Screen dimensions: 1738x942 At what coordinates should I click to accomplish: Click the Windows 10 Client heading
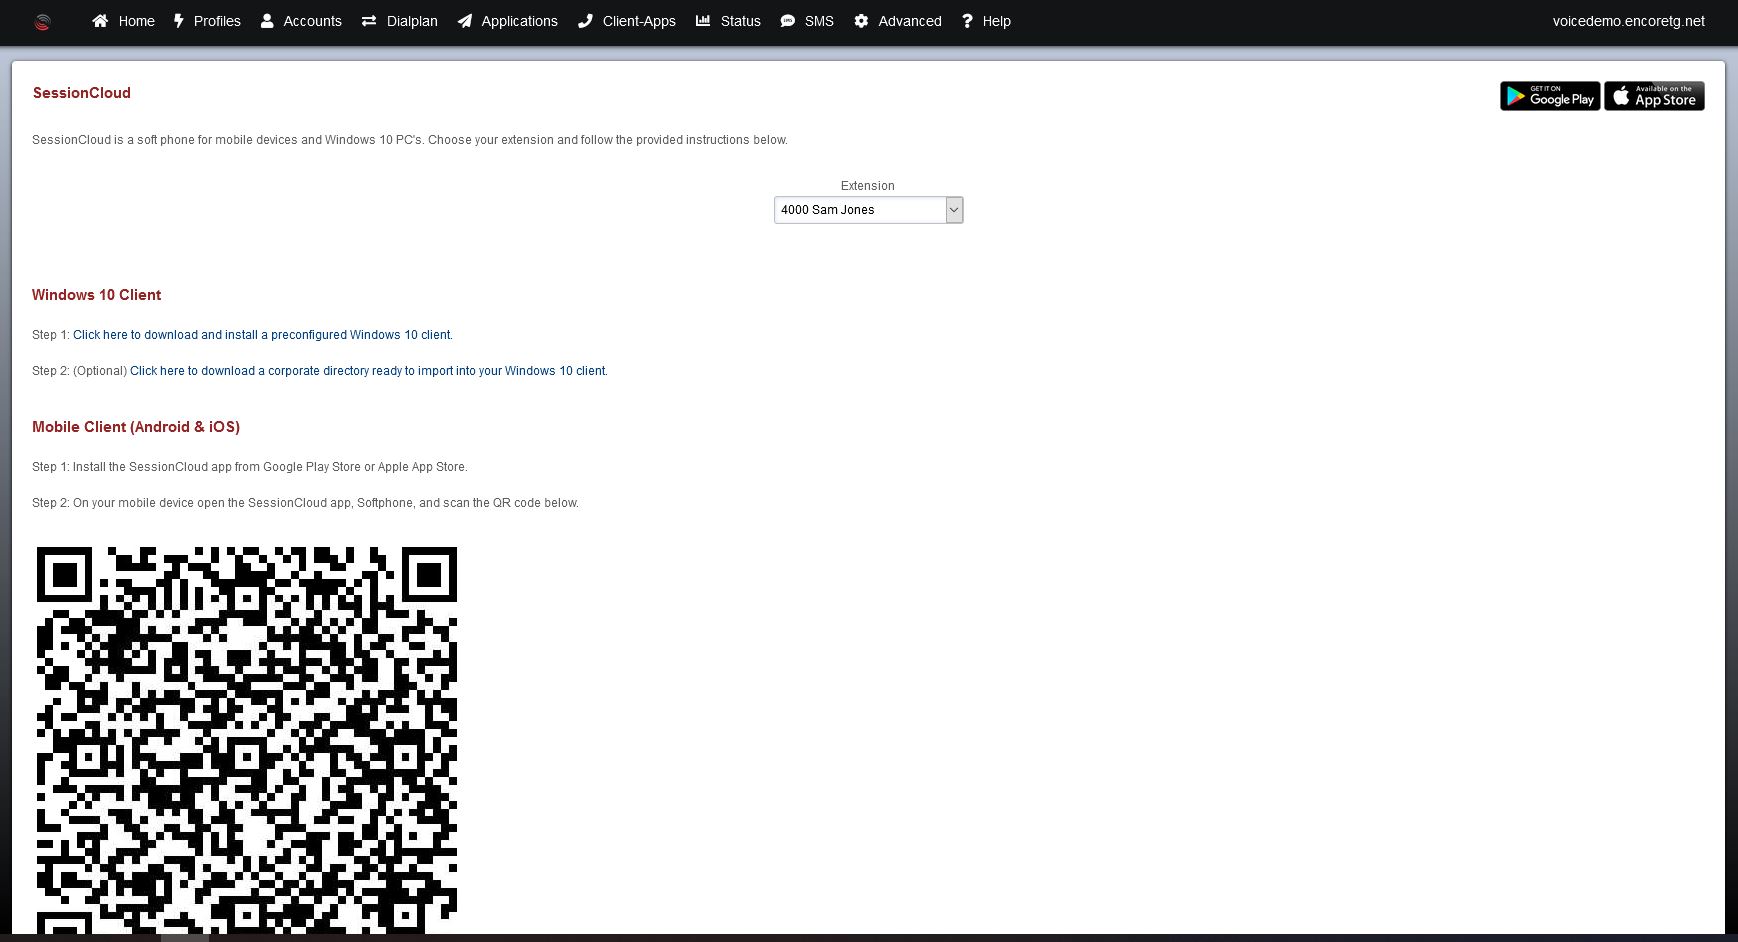tap(96, 295)
